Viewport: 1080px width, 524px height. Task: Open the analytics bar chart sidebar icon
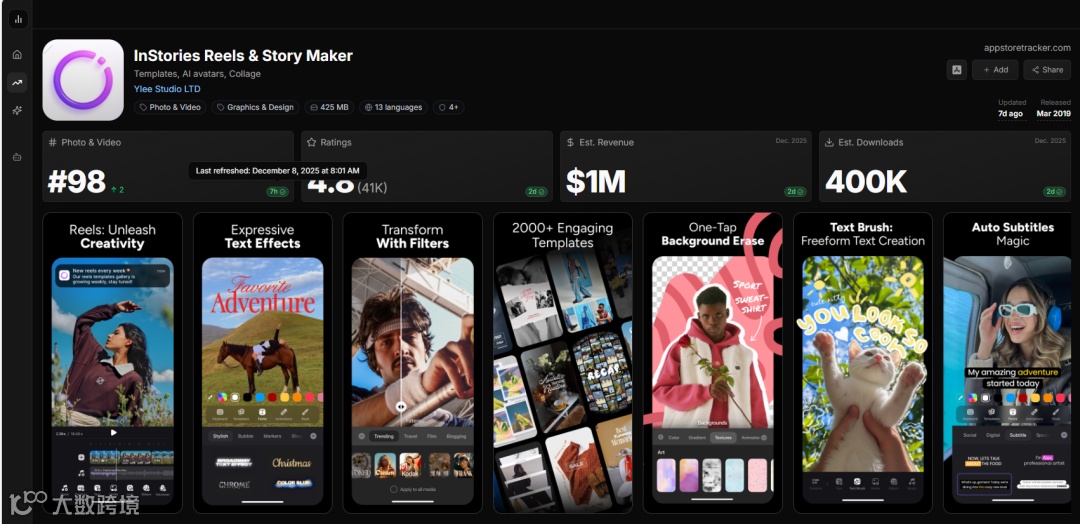[x=19, y=19]
